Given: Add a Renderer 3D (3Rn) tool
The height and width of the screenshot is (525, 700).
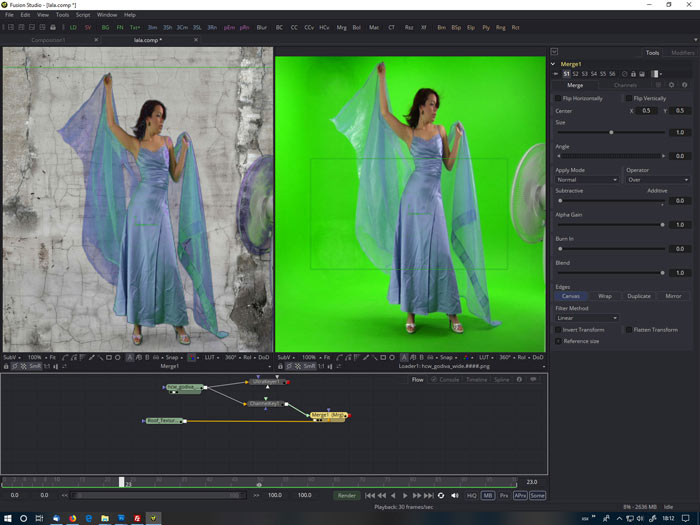Looking at the screenshot, I should tap(212, 27).
